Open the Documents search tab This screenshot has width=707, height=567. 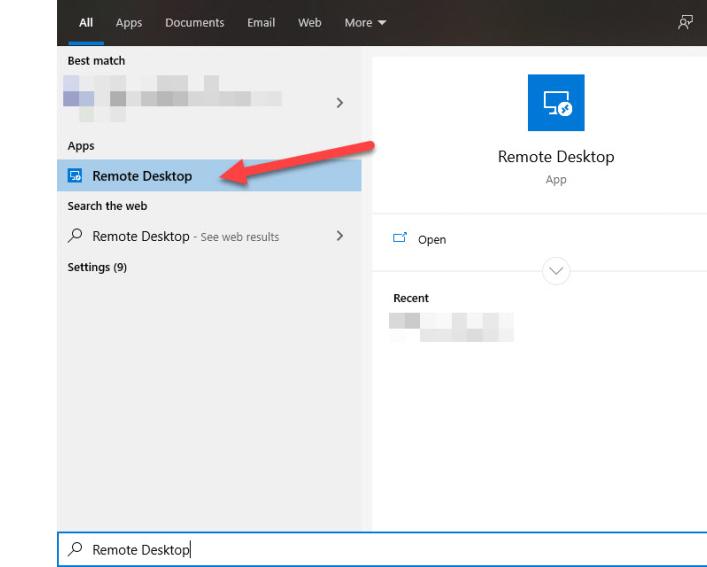tap(194, 23)
